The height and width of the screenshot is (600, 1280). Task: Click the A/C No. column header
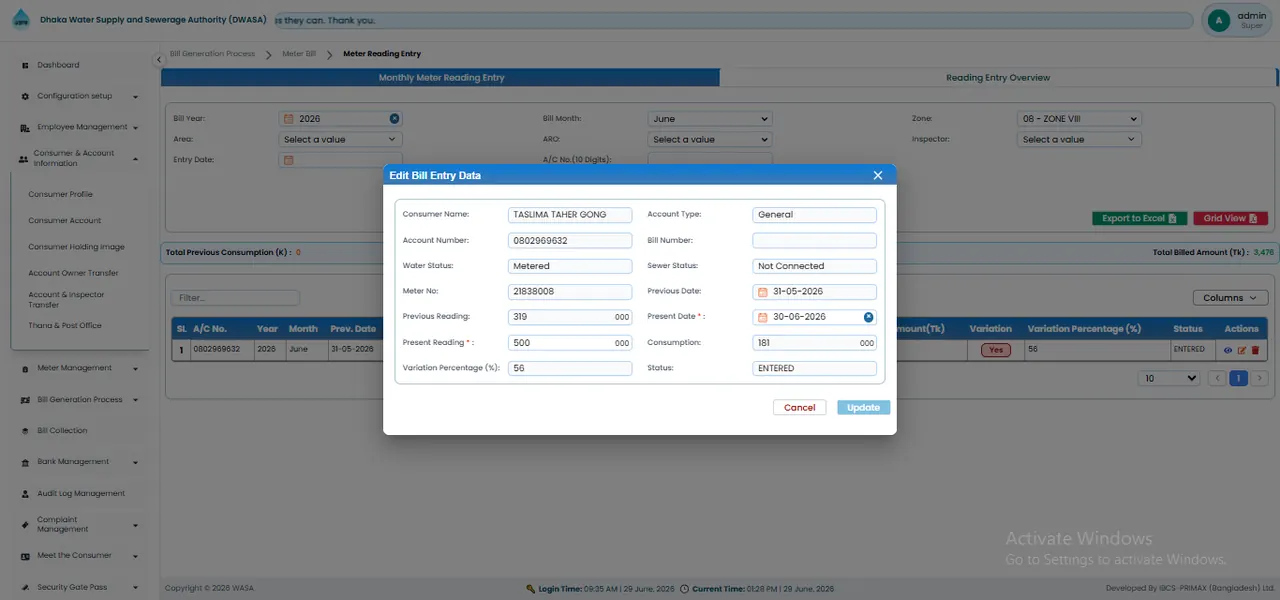[210, 329]
